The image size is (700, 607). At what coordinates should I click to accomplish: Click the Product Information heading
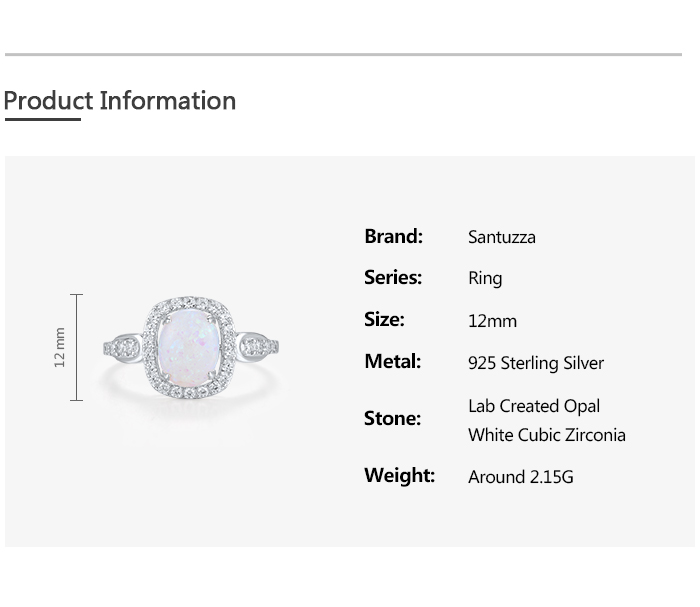pyautogui.click(x=120, y=101)
